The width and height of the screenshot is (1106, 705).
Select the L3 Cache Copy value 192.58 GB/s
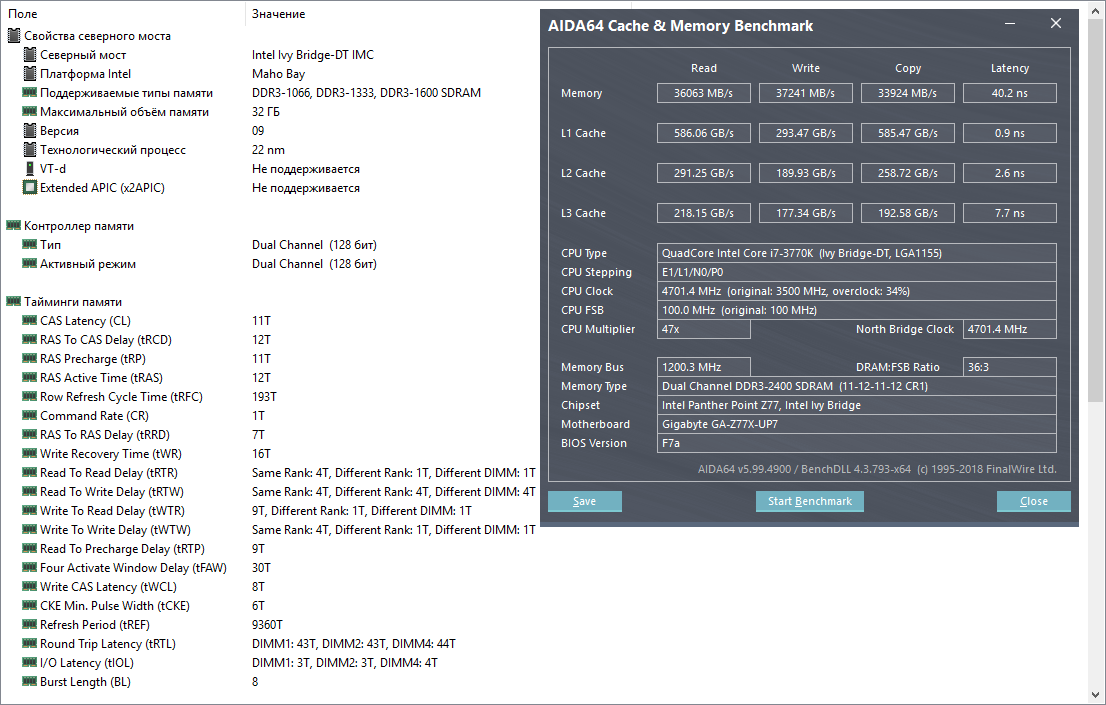point(908,213)
